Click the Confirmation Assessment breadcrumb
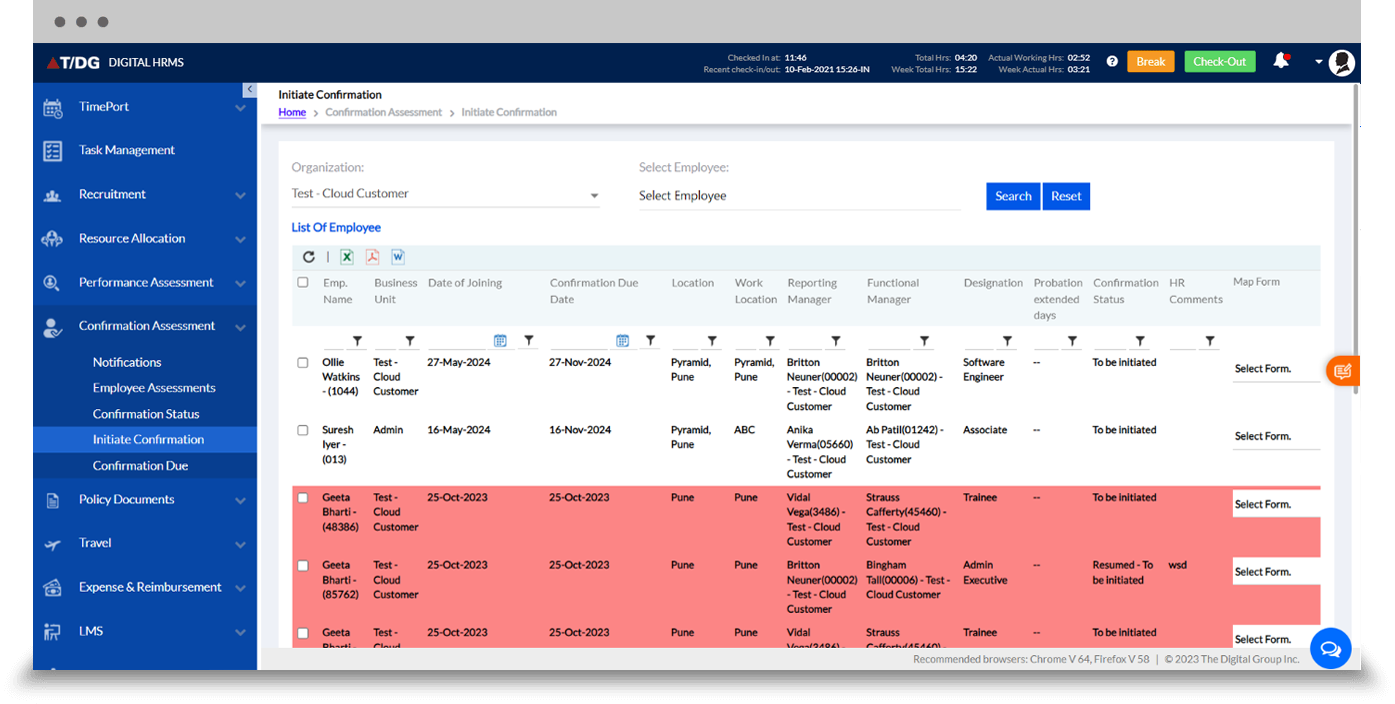The width and height of the screenshot is (1395, 704). (383, 112)
